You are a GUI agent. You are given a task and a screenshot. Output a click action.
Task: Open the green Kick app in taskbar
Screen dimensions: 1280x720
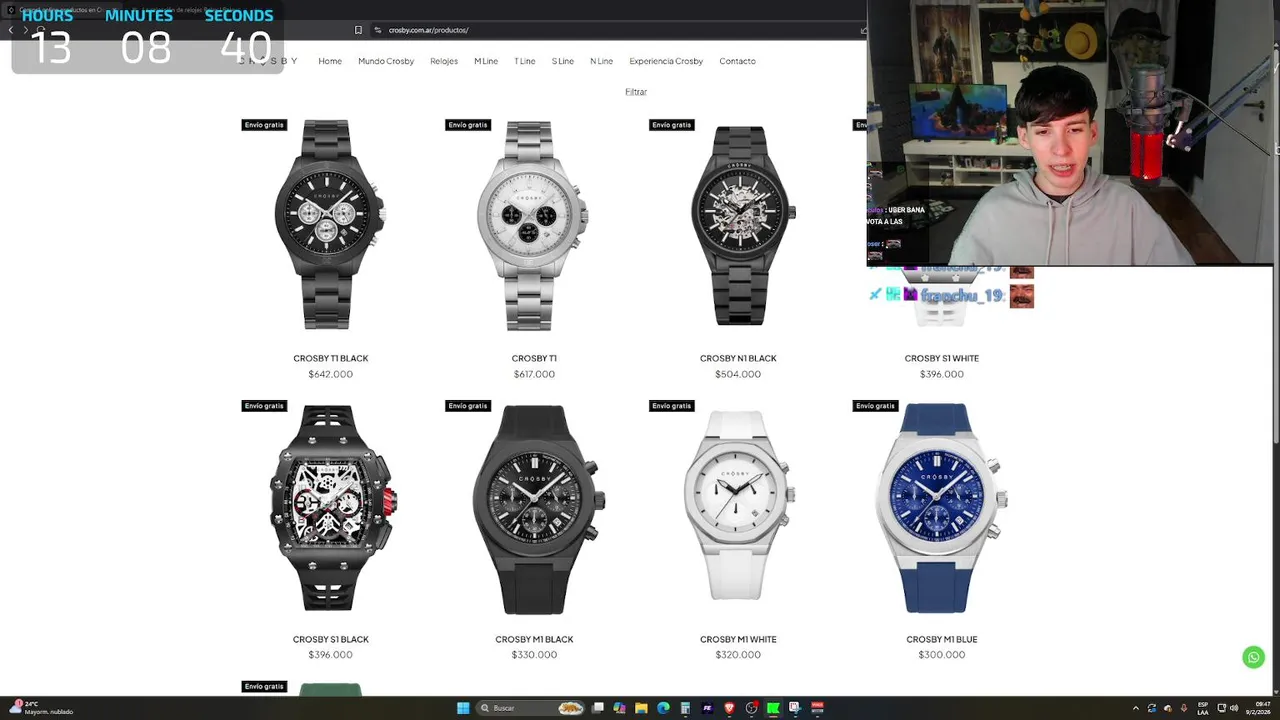pyautogui.click(x=773, y=708)
